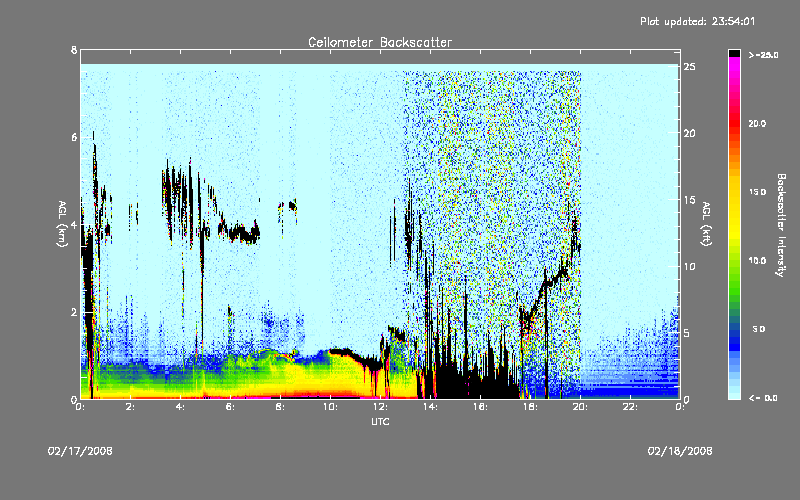
Task: Select the '12:' hour tick on the UTC axis
Action: [x=381, y=407]
